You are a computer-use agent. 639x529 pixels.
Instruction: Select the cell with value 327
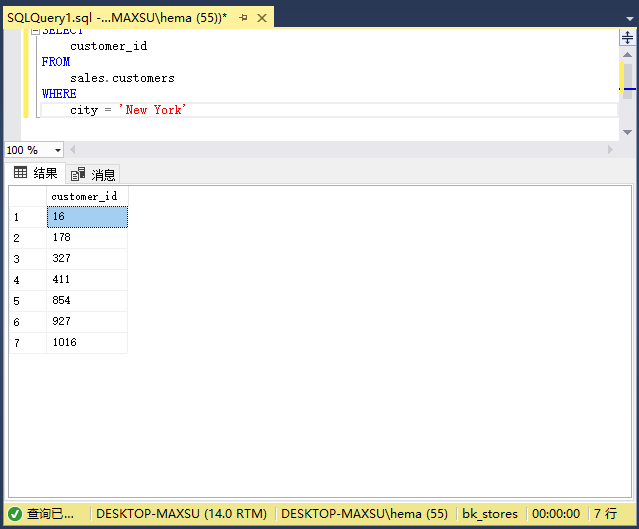coord(87,259)
